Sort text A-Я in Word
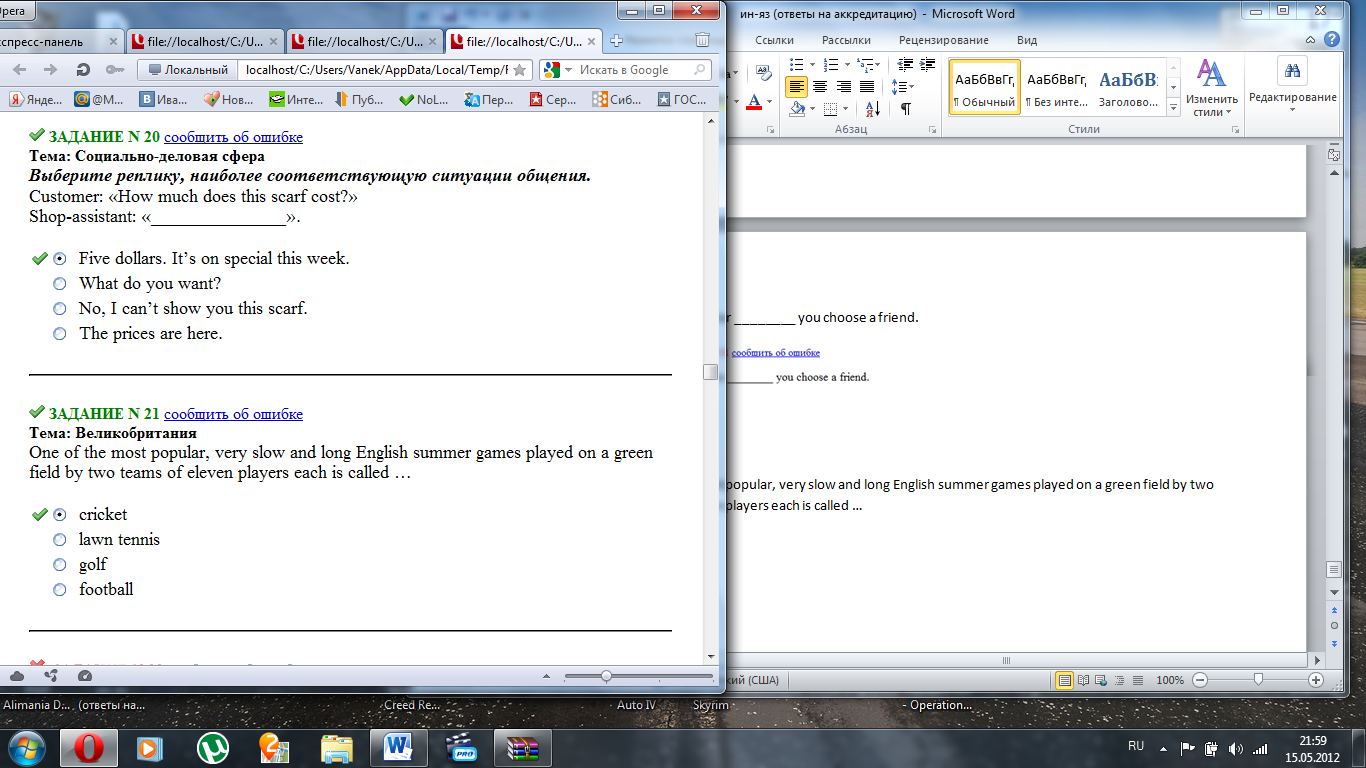 pos(873,109)
